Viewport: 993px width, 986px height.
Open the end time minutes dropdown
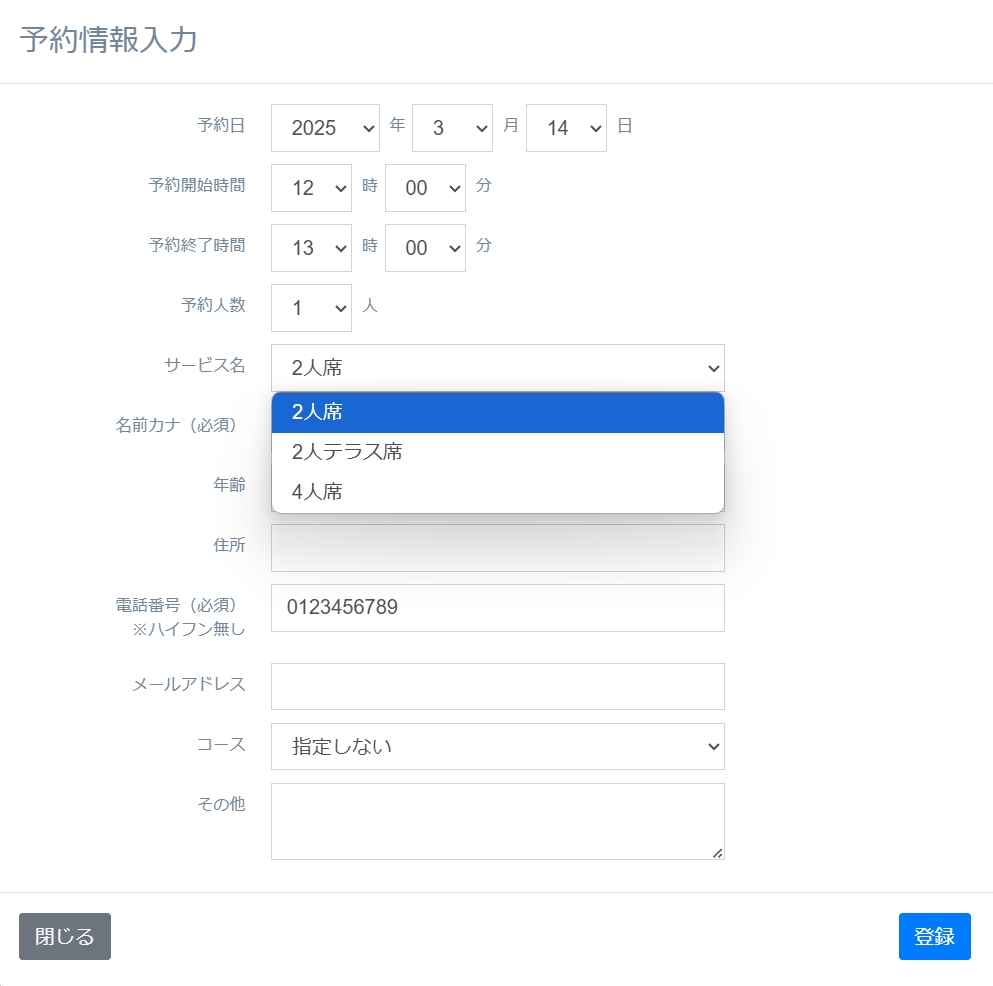425,247
